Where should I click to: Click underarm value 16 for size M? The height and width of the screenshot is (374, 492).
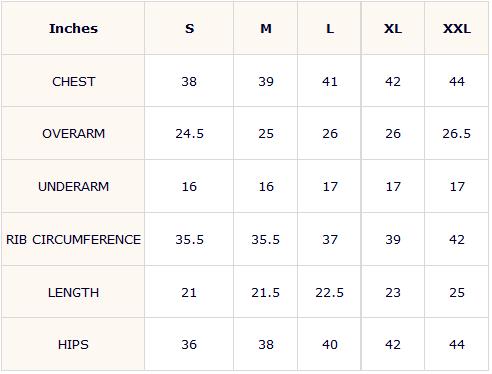click(266, 186)
